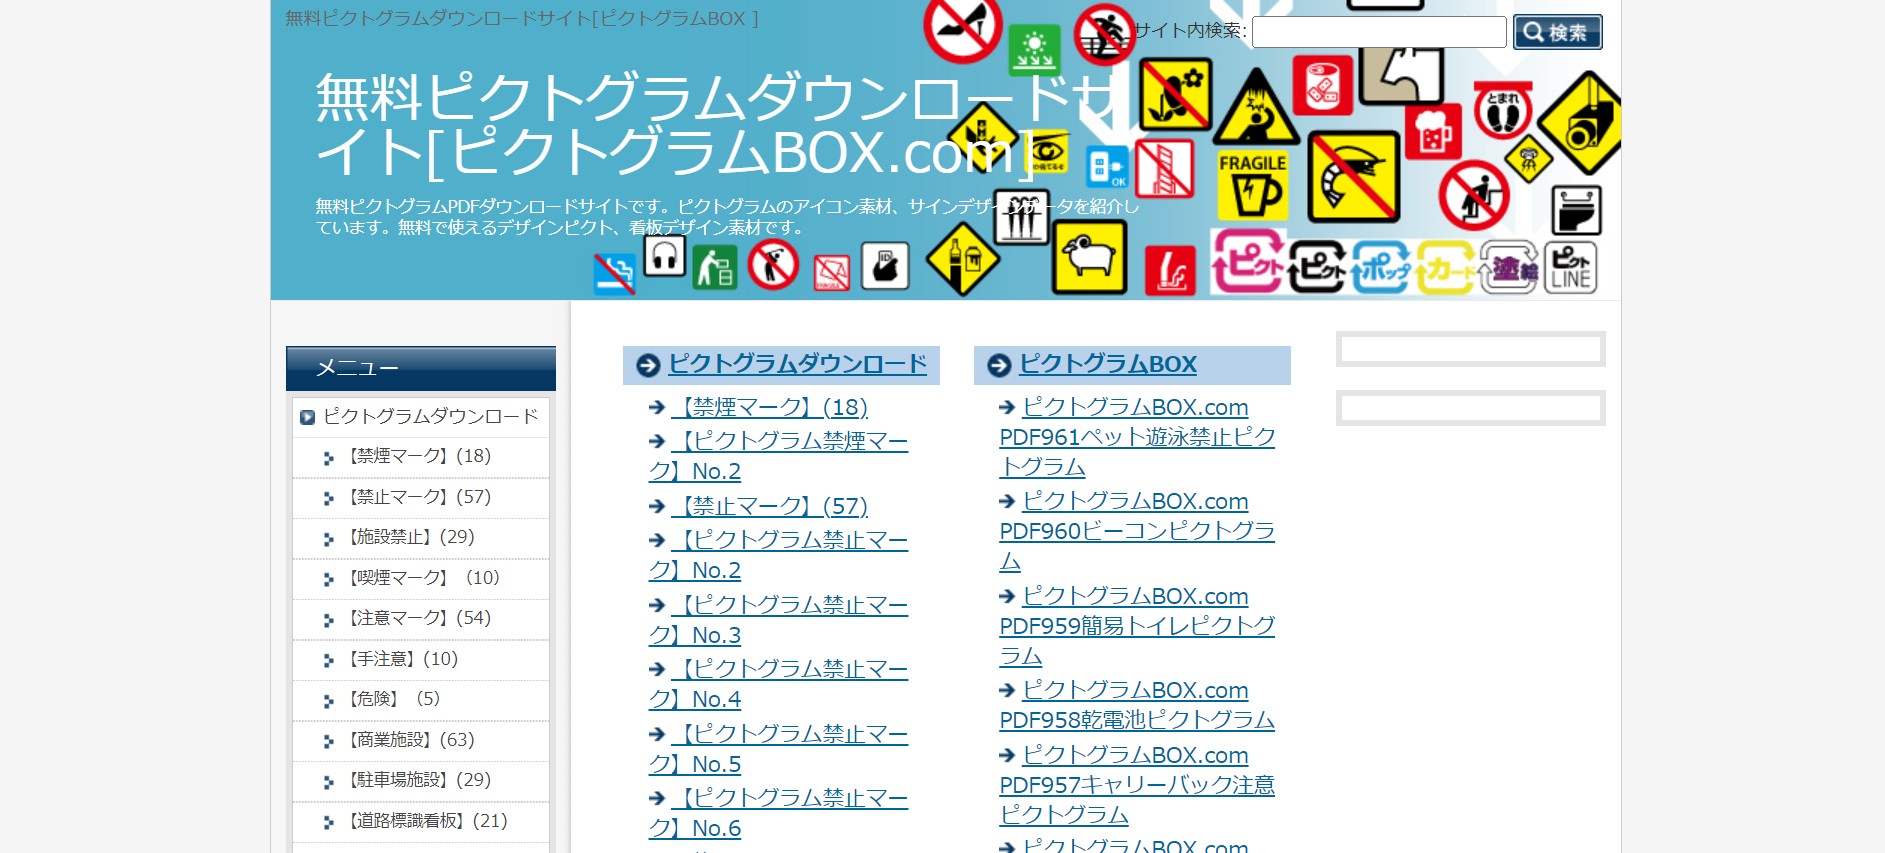Open PDF960ビーコンピクトグラム link
Viewport: 1885px width, 853px height.
[1137, 531]
